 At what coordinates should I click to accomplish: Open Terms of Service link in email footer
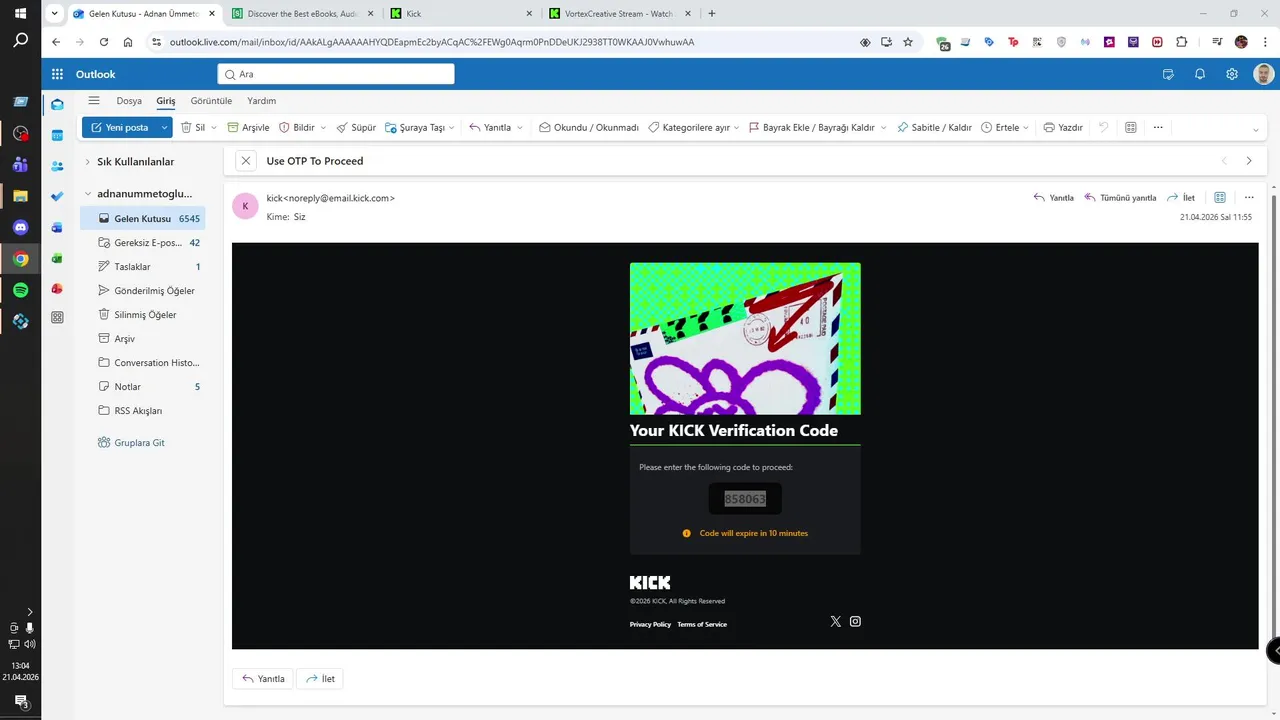[x=702, y=624]
